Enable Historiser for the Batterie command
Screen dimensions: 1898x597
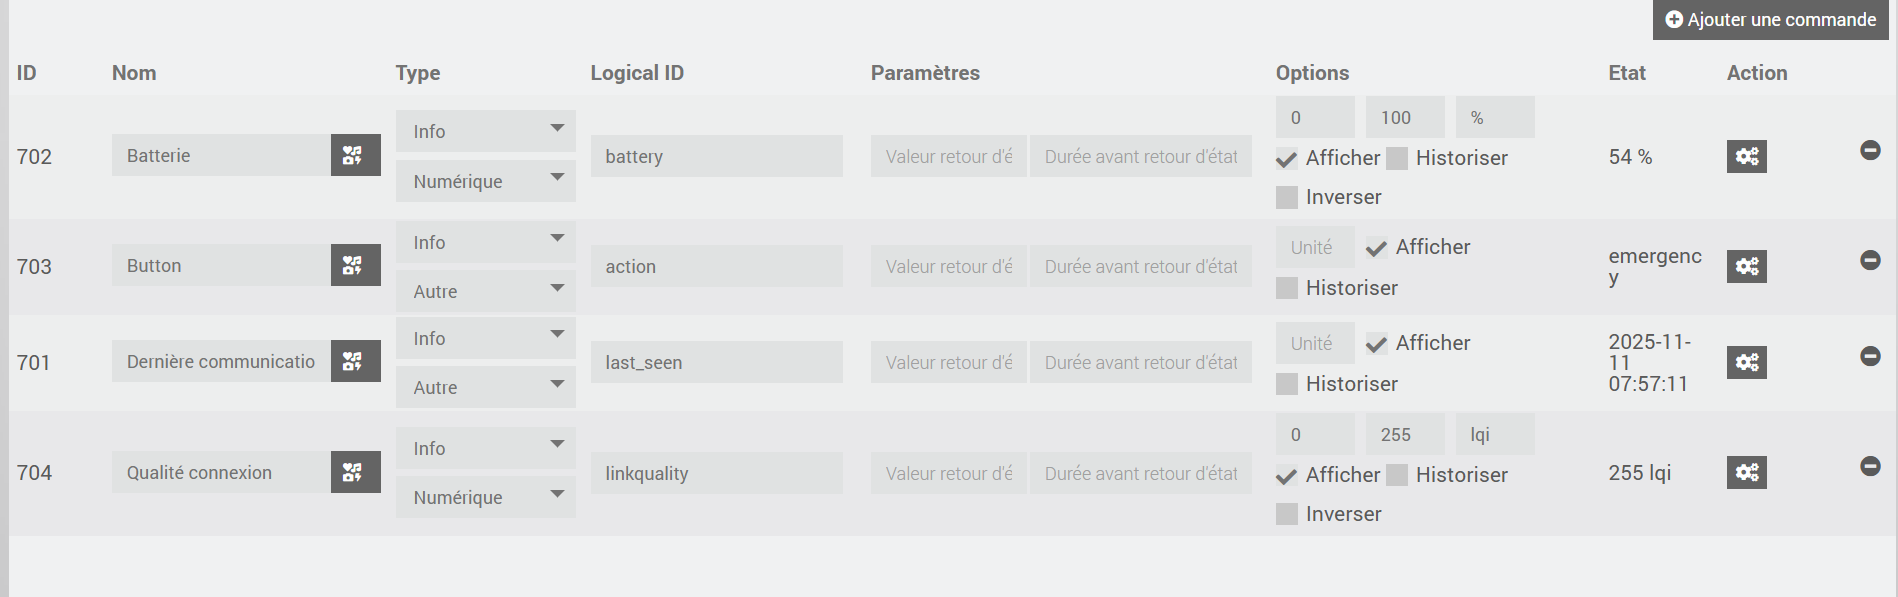coord(1397,158)
